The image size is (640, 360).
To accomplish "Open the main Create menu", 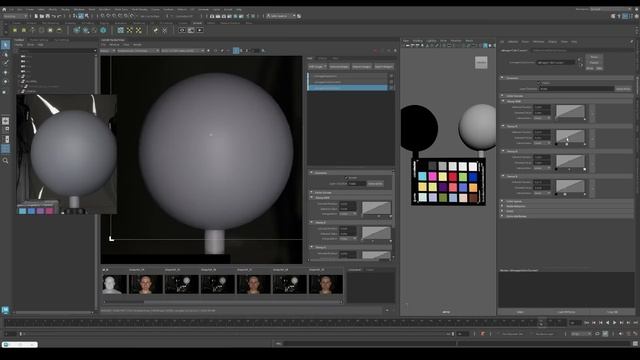I will [30, 9].
